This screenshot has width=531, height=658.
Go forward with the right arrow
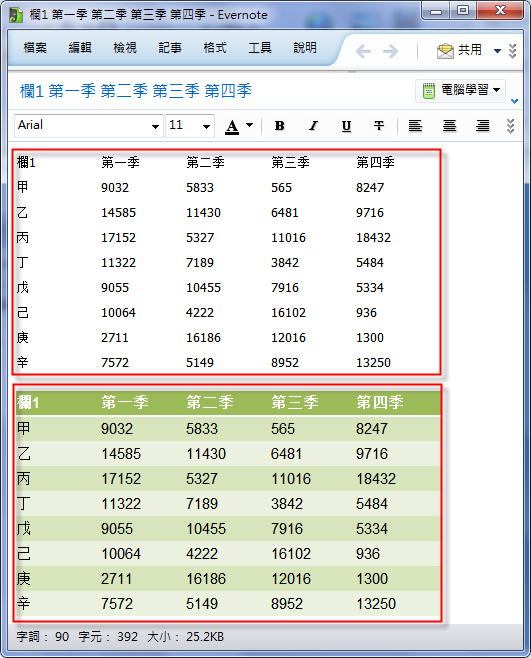pos(391,52)
